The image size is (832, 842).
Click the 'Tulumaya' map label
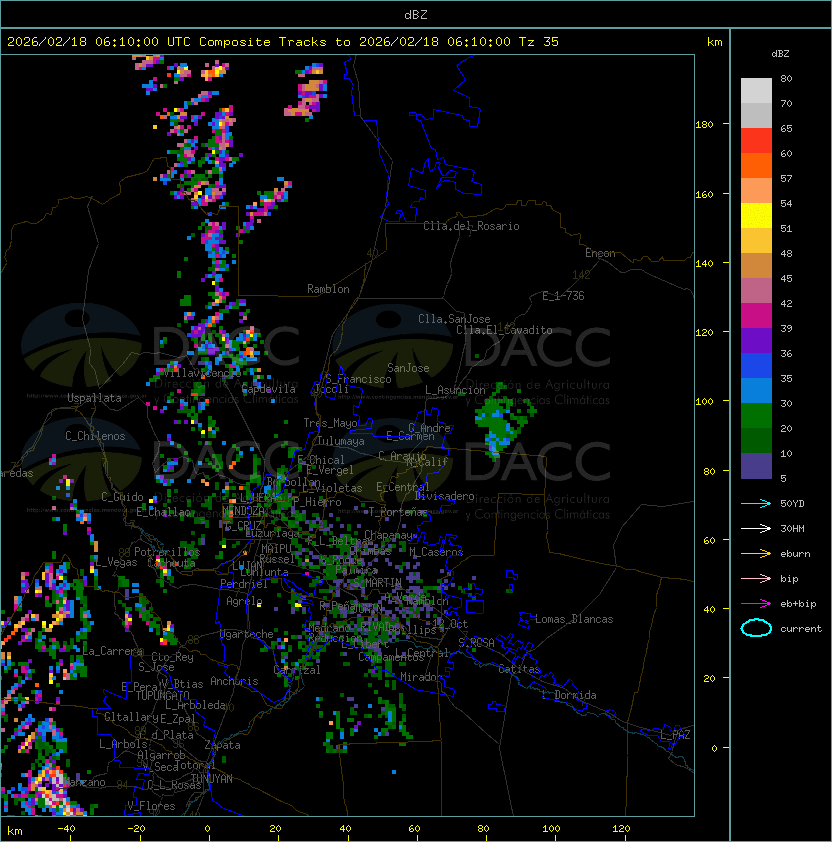[x=341, y=441]
